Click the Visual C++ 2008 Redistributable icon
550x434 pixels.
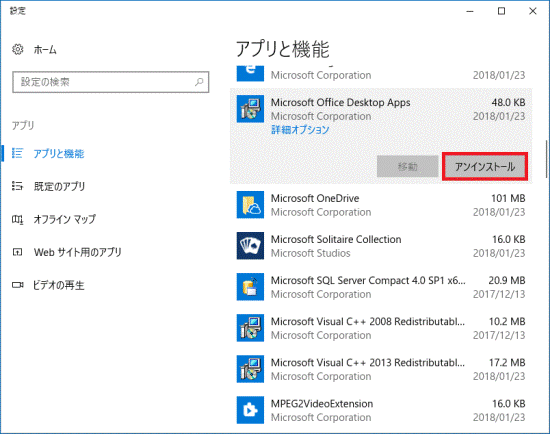[x=250, y=328]
